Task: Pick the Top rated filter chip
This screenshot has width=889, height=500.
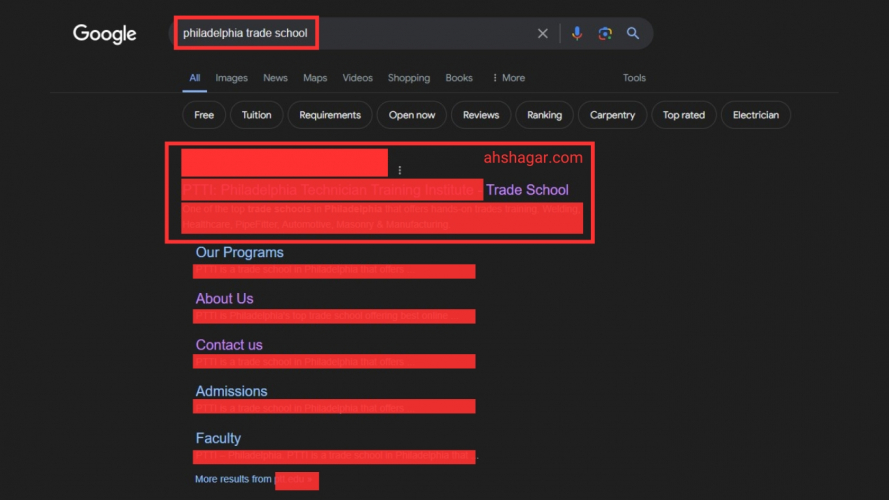Action: point(684,115)
